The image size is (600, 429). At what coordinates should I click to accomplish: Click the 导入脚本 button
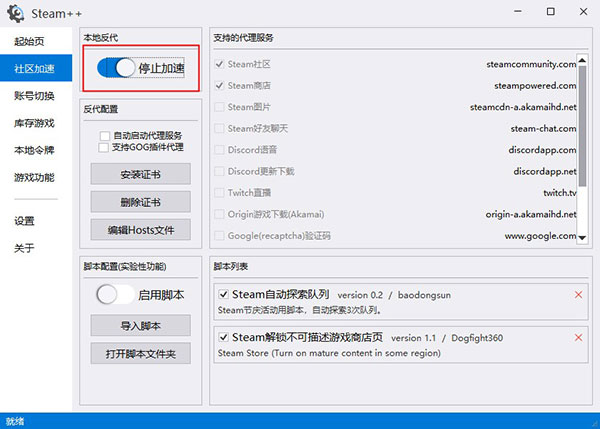point(140,325)
